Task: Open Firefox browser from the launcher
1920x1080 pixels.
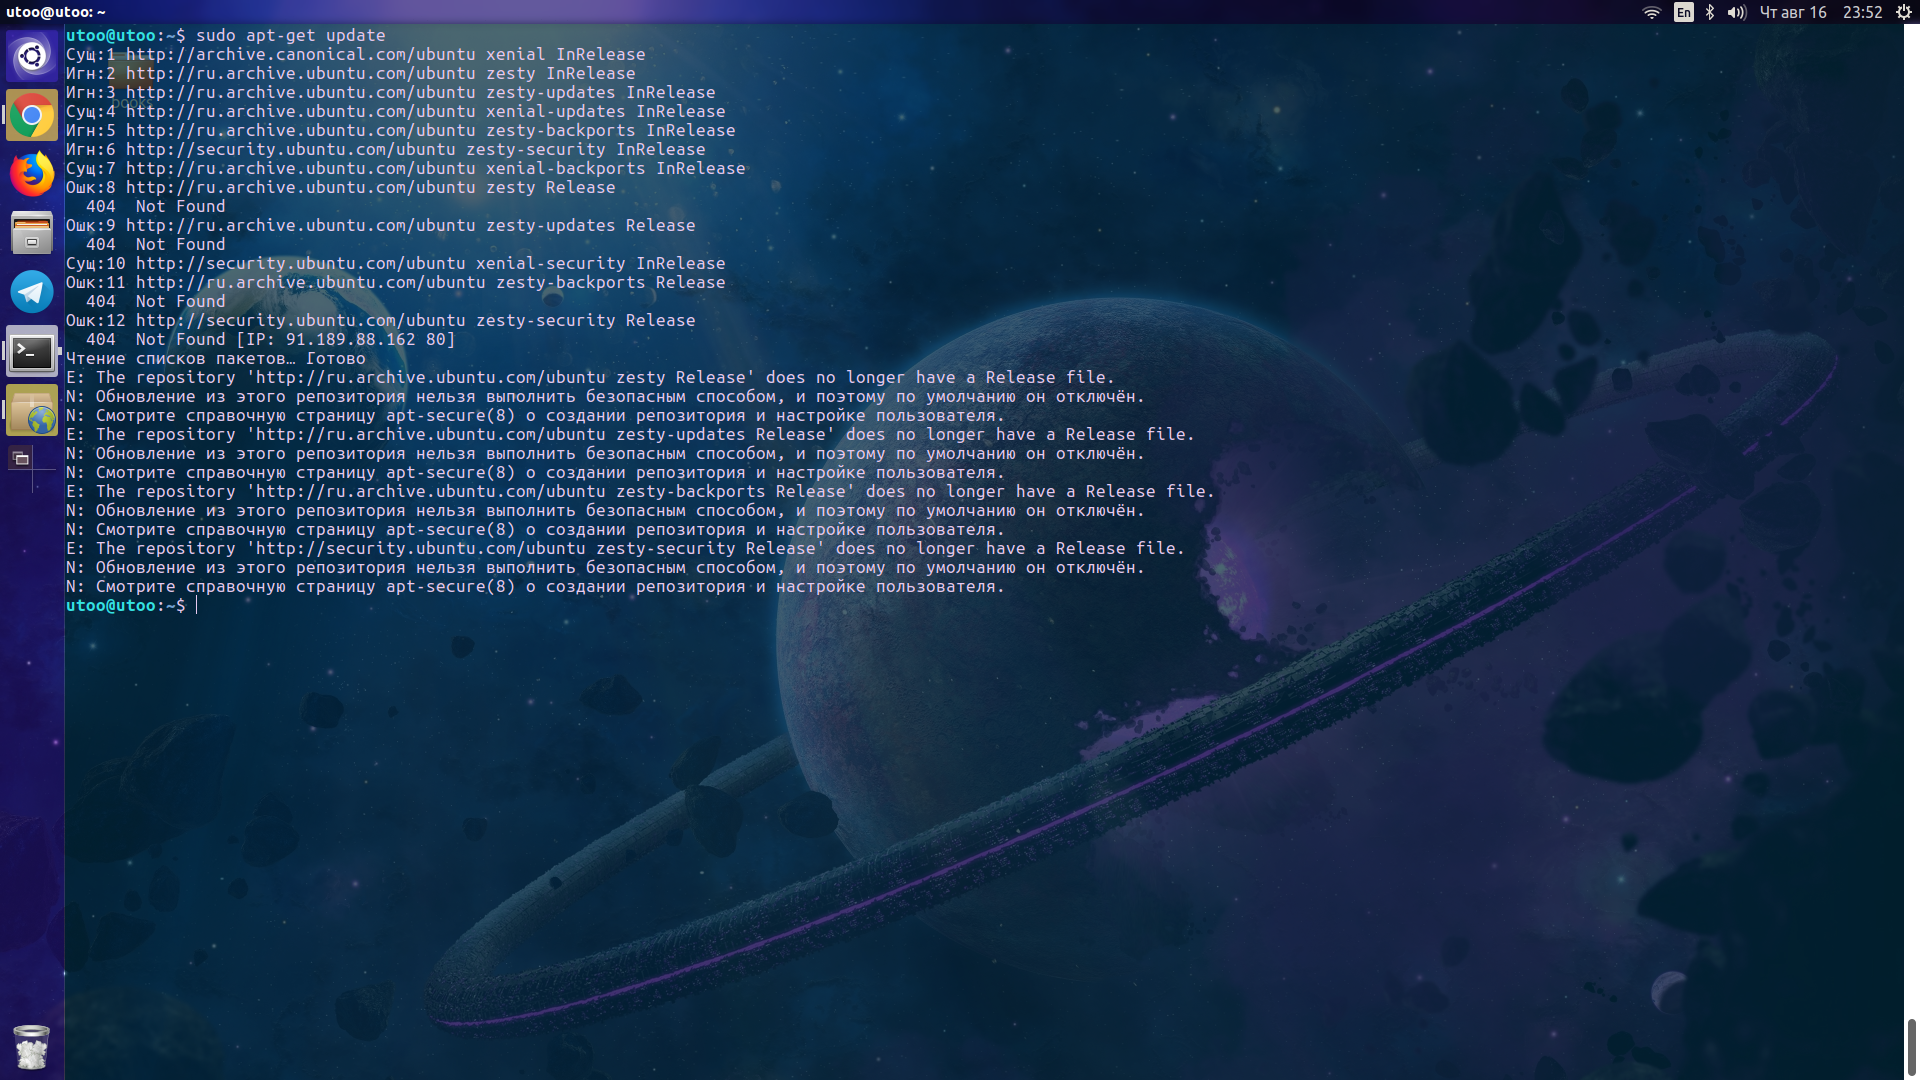Action: pos(32,174)
